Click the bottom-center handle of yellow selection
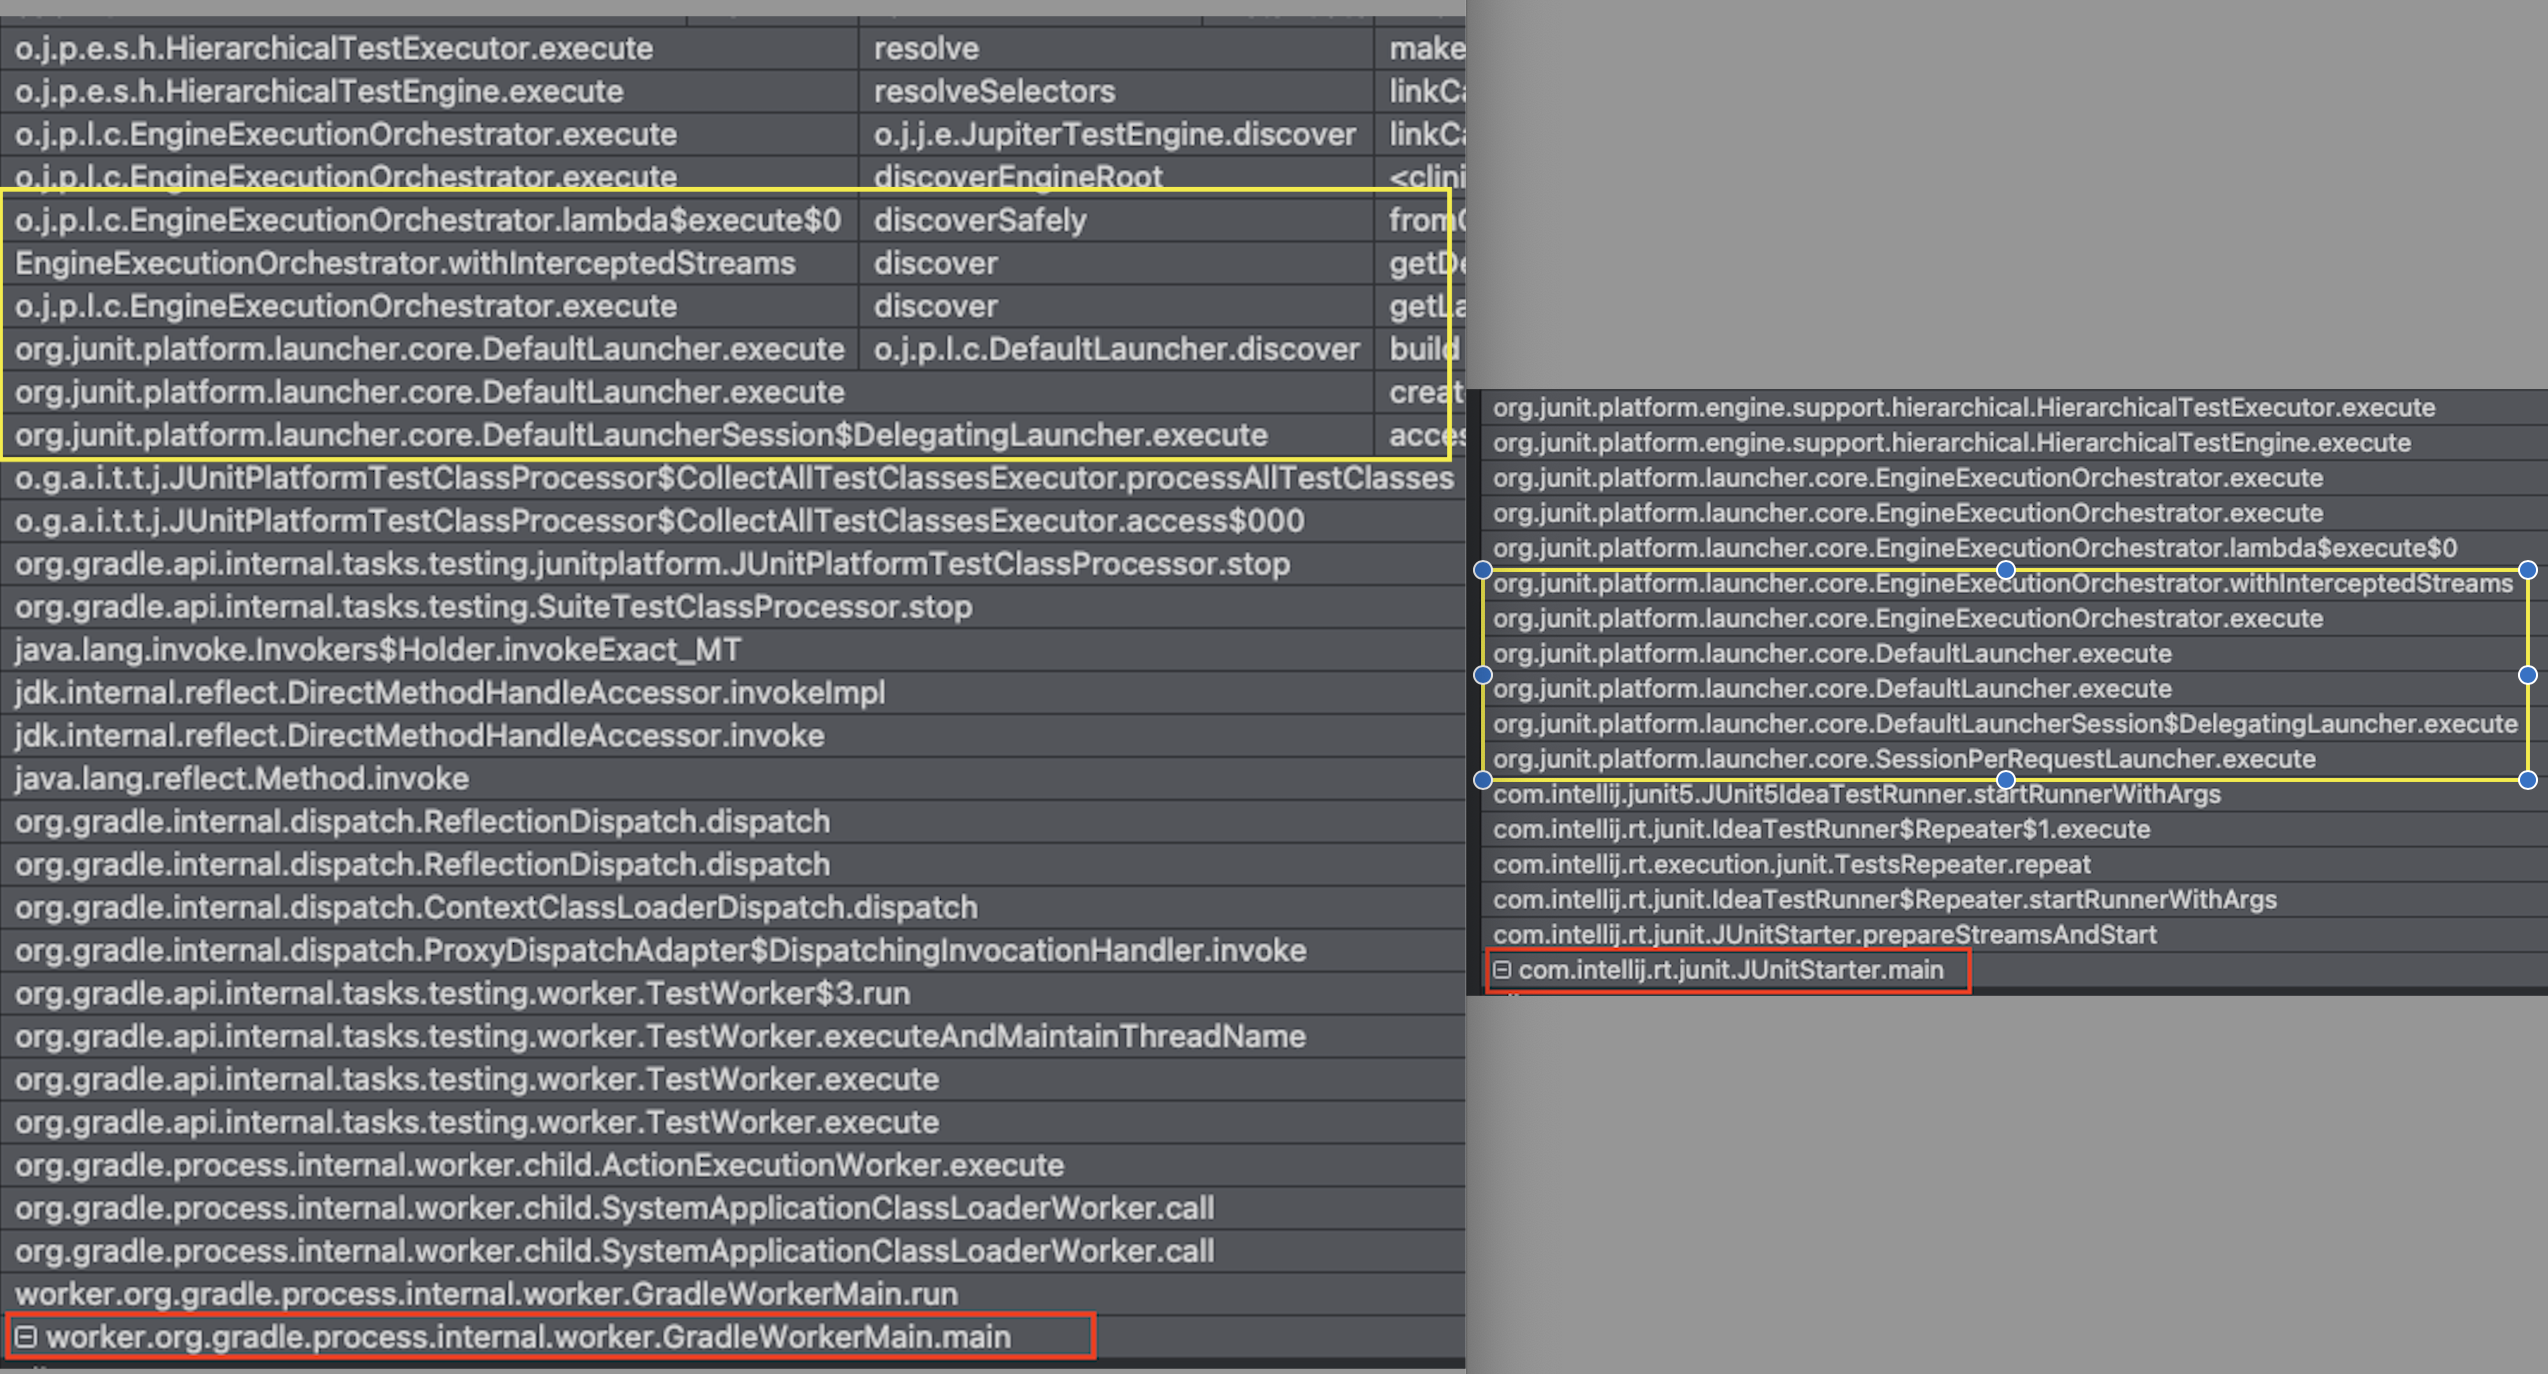Screen dimensions: 2548x1374 [x=2005, y=780]
